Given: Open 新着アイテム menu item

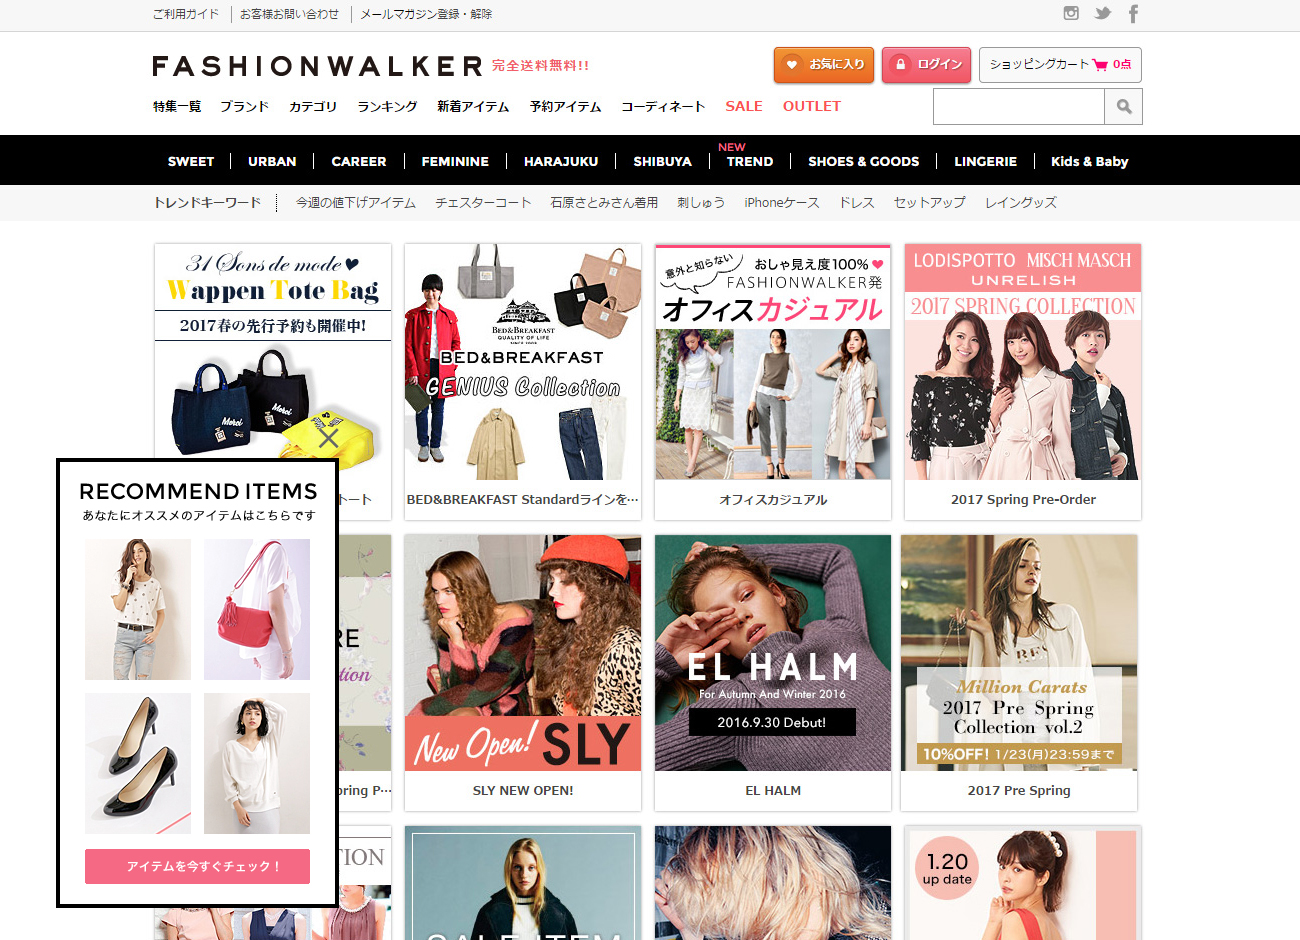Looking at the screenshot, I should coord(473,106).
